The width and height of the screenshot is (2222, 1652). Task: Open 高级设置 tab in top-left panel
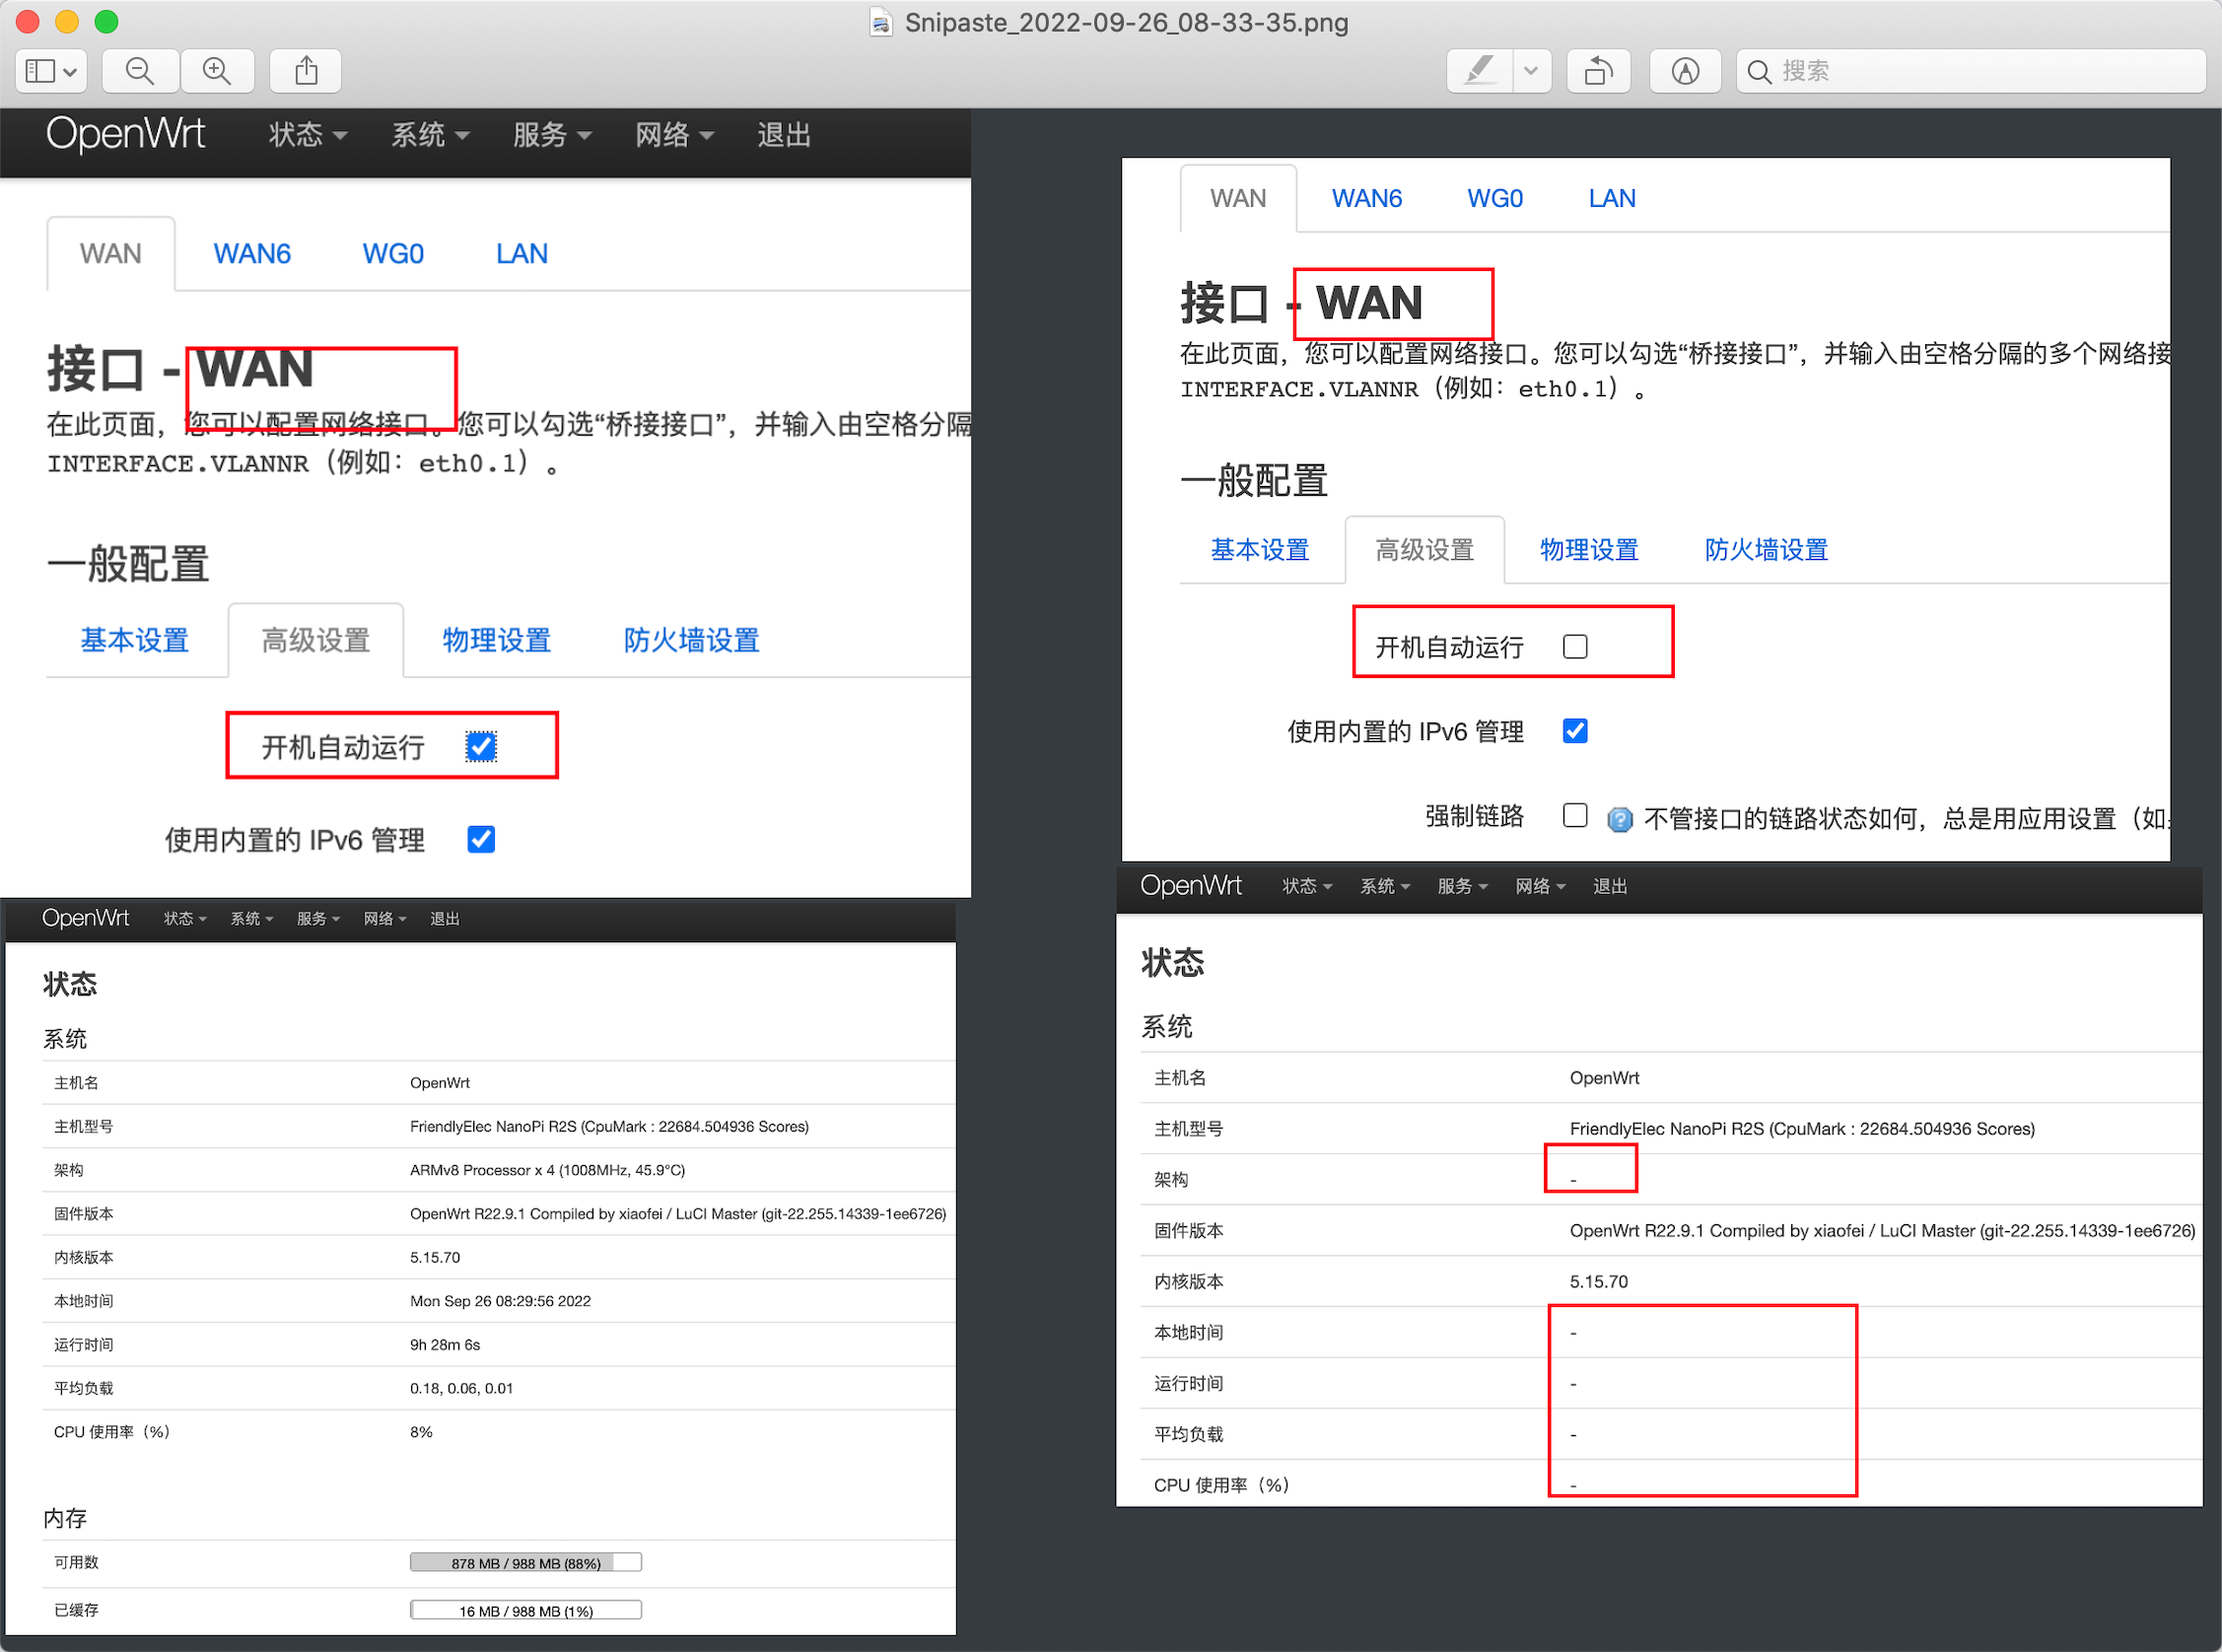tap(316, 640)
